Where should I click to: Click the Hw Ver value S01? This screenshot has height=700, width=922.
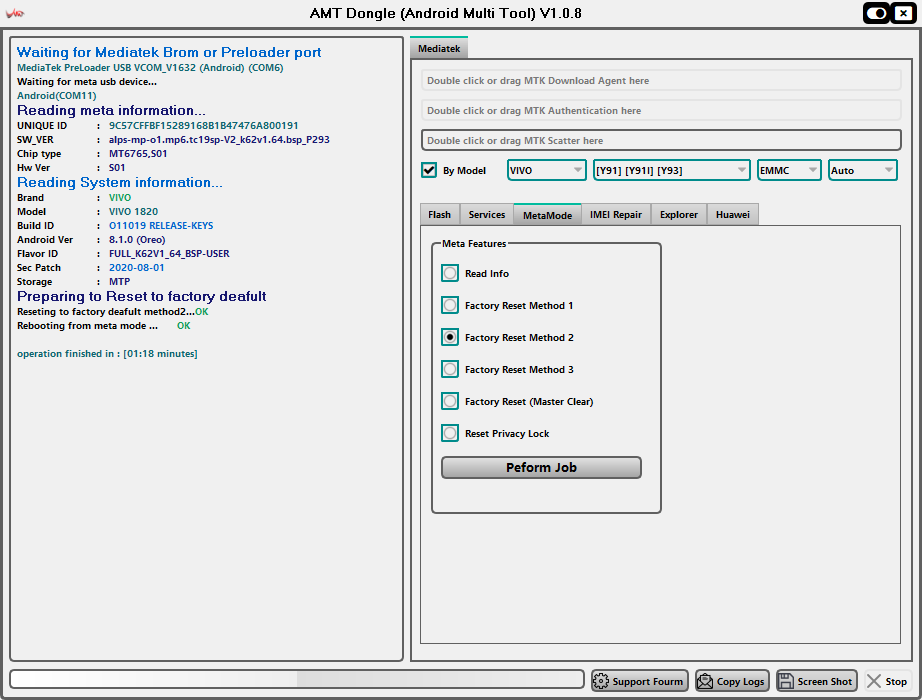click(117, 168)
